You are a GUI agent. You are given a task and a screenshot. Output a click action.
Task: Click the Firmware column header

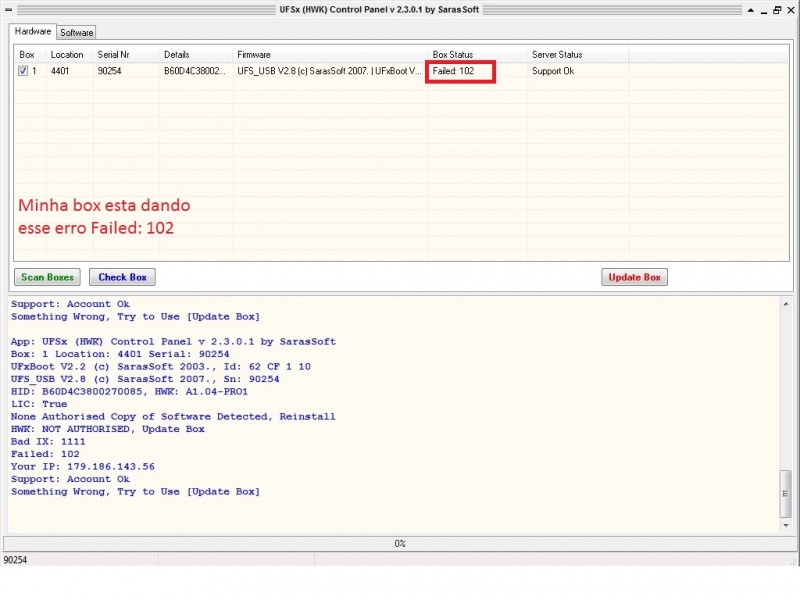coord(331,55)
